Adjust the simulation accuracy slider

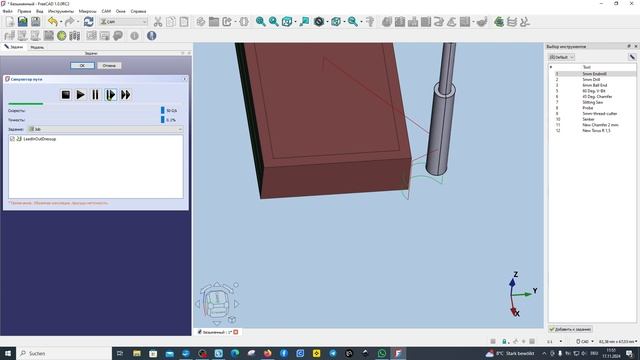coord(162,120)
